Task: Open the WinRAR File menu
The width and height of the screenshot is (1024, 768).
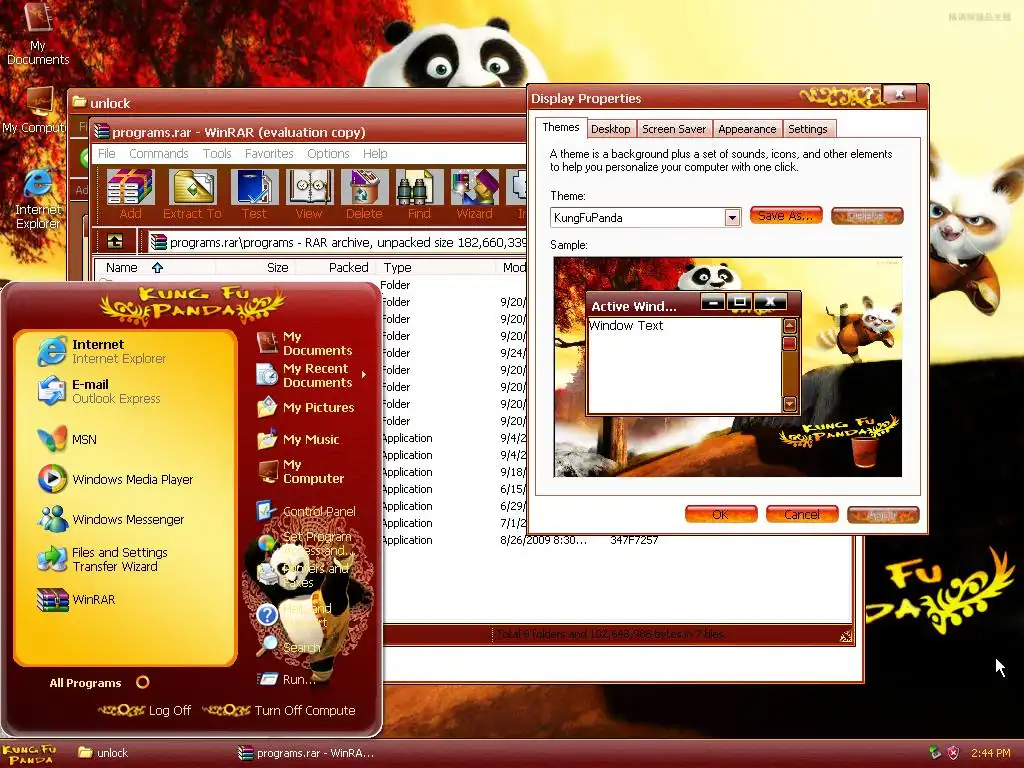Action: click(x=106, y=153)
